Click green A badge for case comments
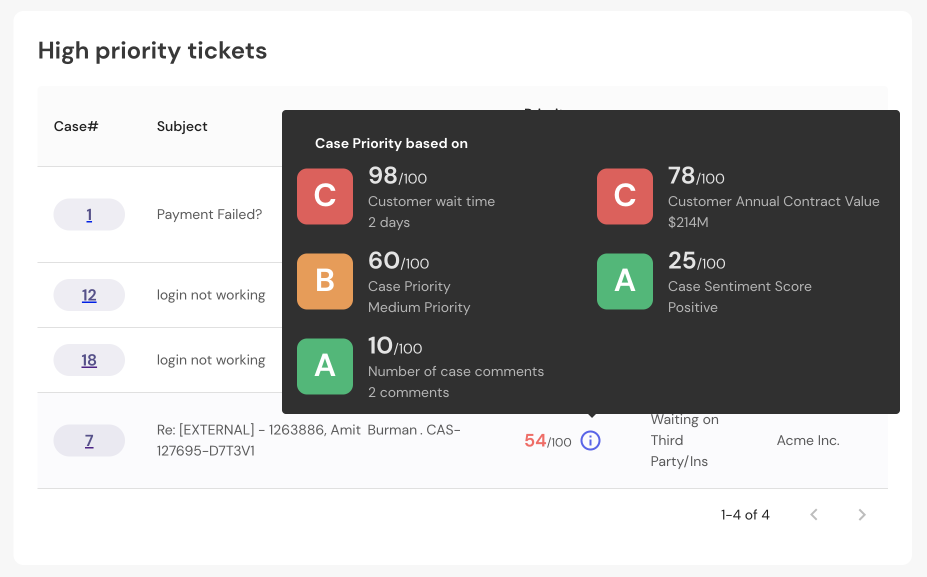The image size is (927, 577). point(325,366)
